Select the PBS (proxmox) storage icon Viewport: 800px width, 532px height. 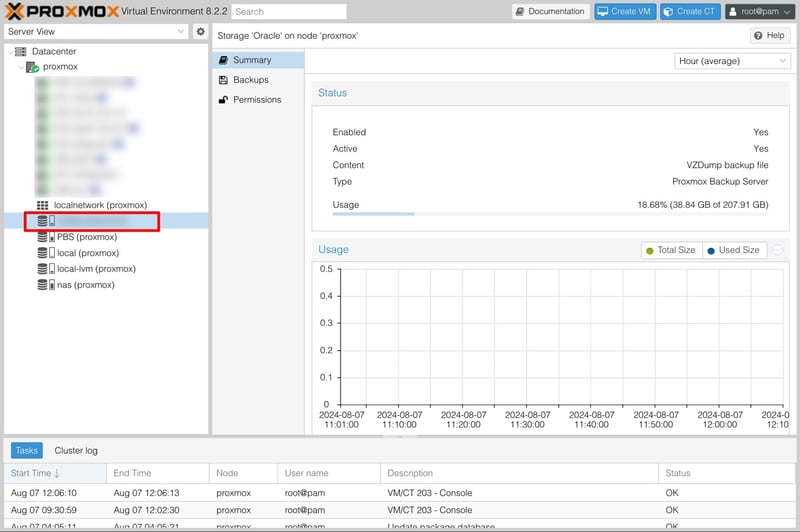[x=46, y=237]
